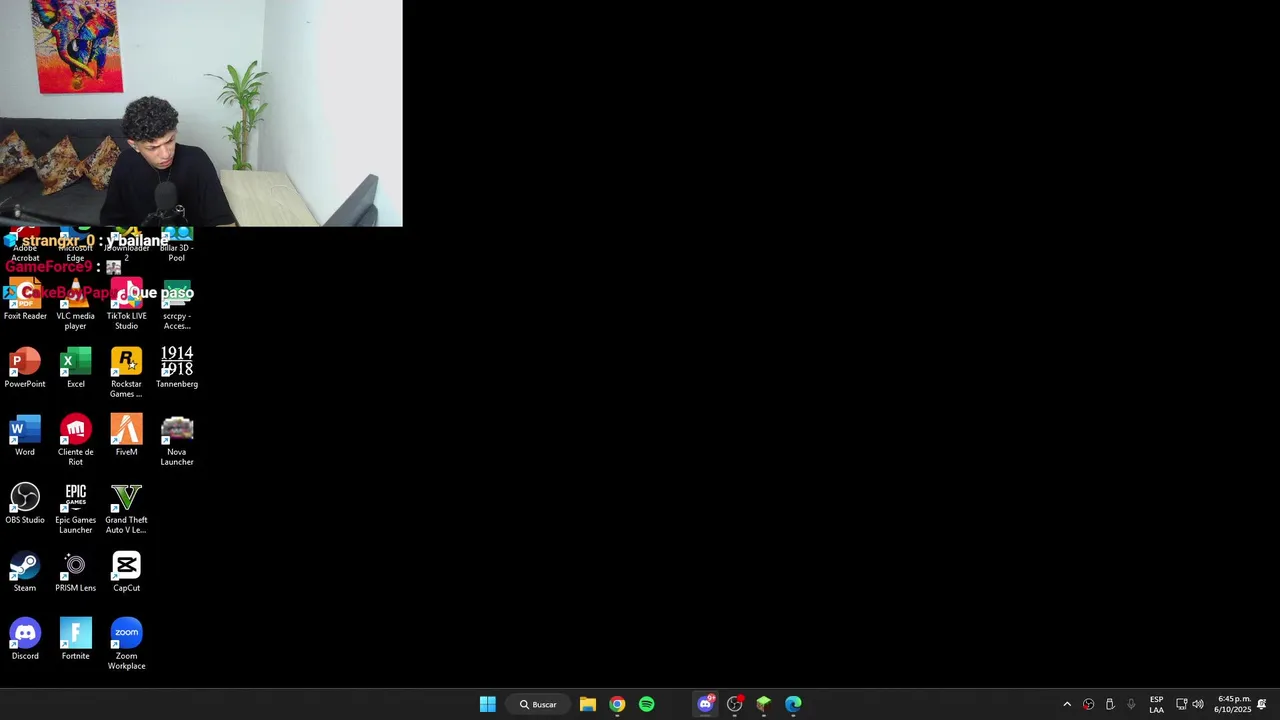The height and width of the screenshot is (720, 1280).
Task: Click the volume speaker tray icon
Action: click(1198, 704)
